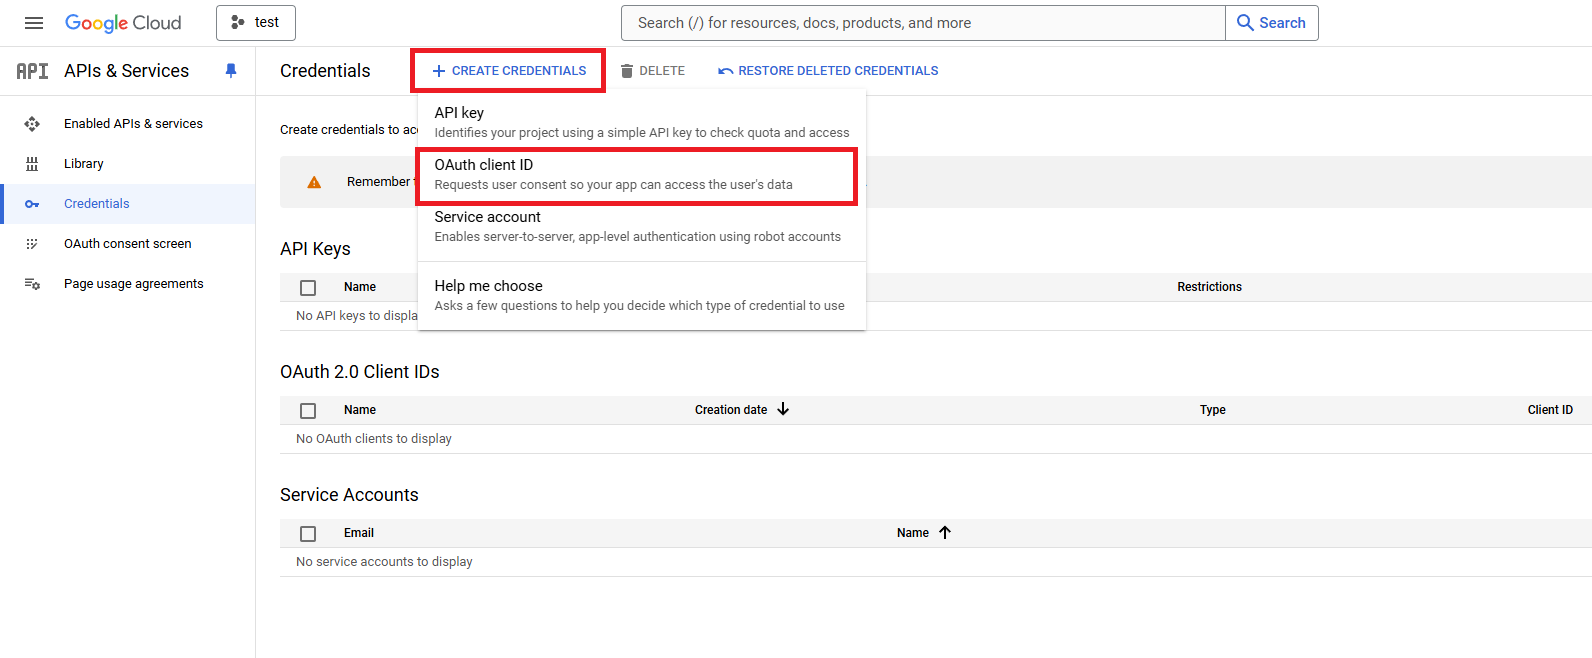Tick the API Keys select-all checkbox
Image resolution: width=1592 pixels, height=658 pixels.
point(308,288)
